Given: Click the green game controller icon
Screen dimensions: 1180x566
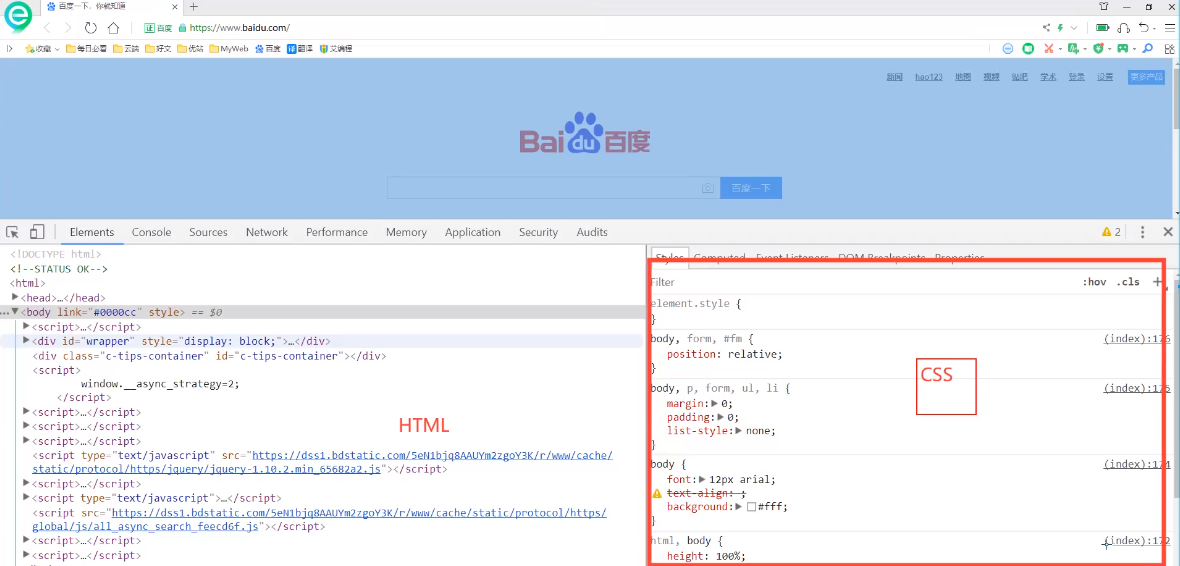Looking at the screenshot, I should pos(1123,48).
